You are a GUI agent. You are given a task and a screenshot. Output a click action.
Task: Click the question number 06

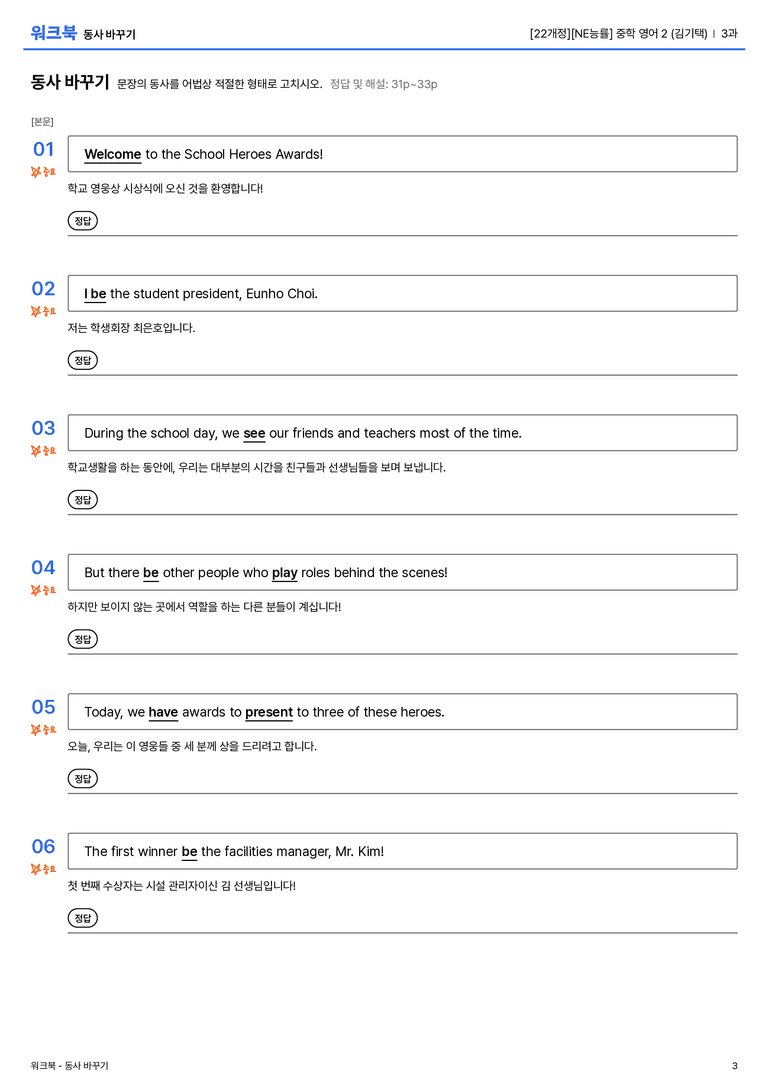pyautogui.click(x=43, y=846)
